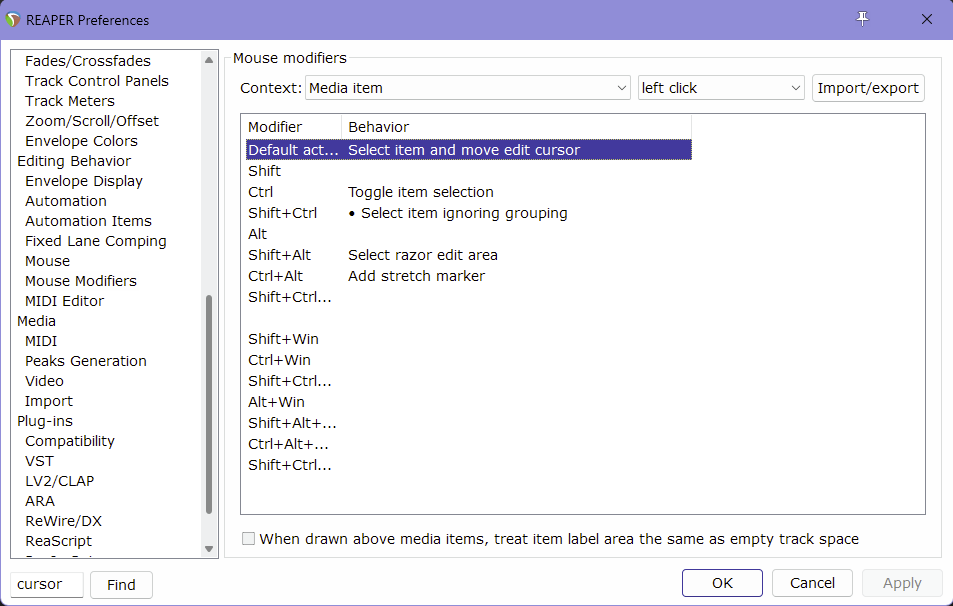Open Fixed Lane Comping page

(95, 241)
